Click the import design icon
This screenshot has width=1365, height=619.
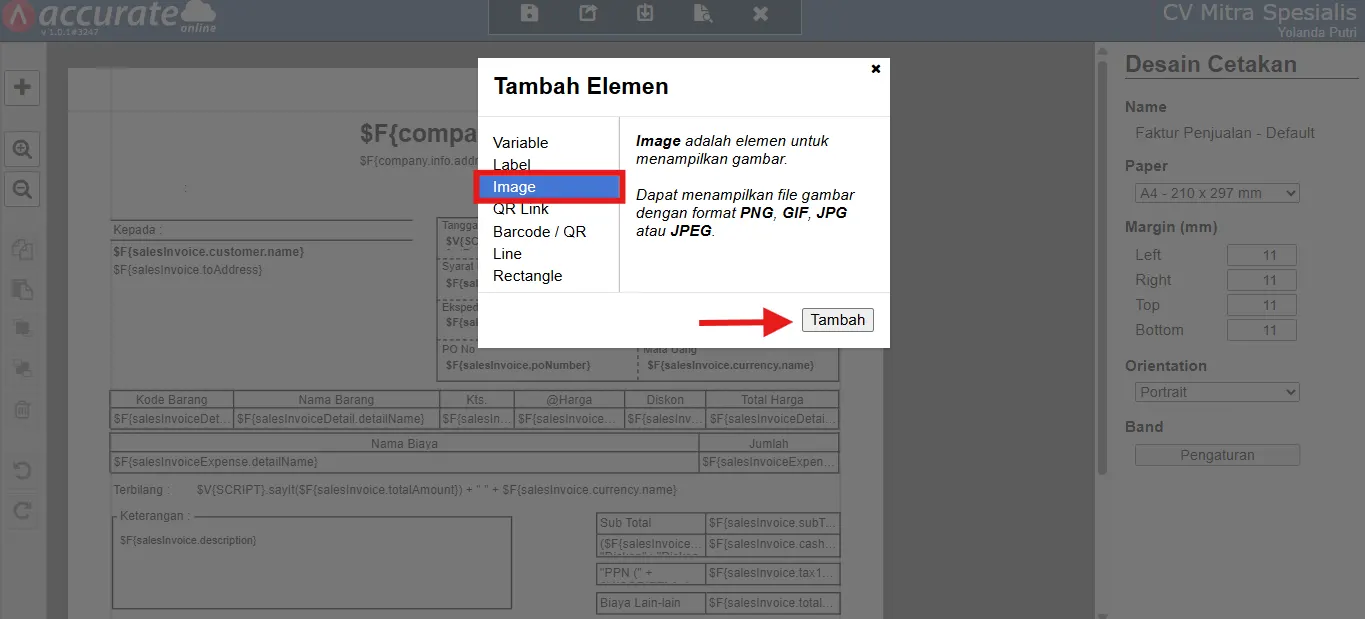[645, 13]
